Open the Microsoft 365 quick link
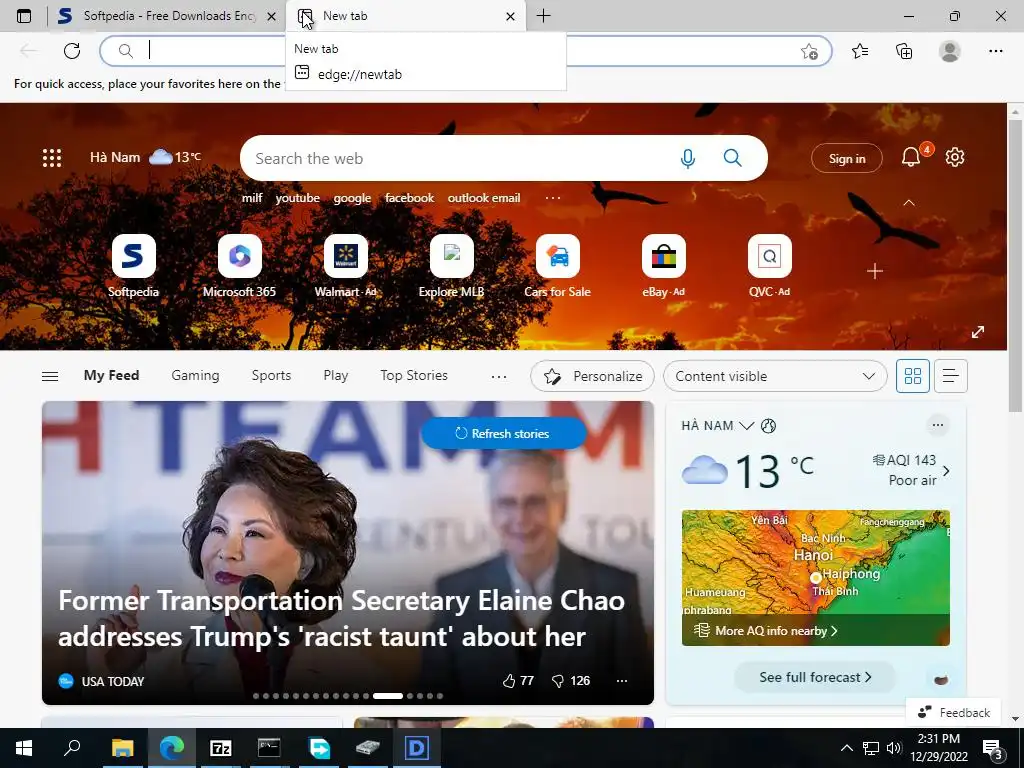Image resolution: width=1024 pixels, height=768 pixels. click(x=240, y=266)
